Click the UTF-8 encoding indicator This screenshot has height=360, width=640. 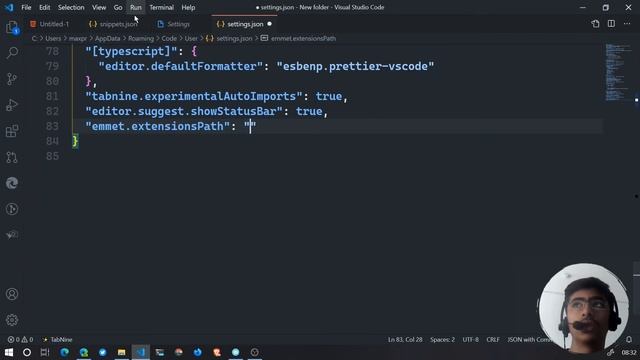470,340
